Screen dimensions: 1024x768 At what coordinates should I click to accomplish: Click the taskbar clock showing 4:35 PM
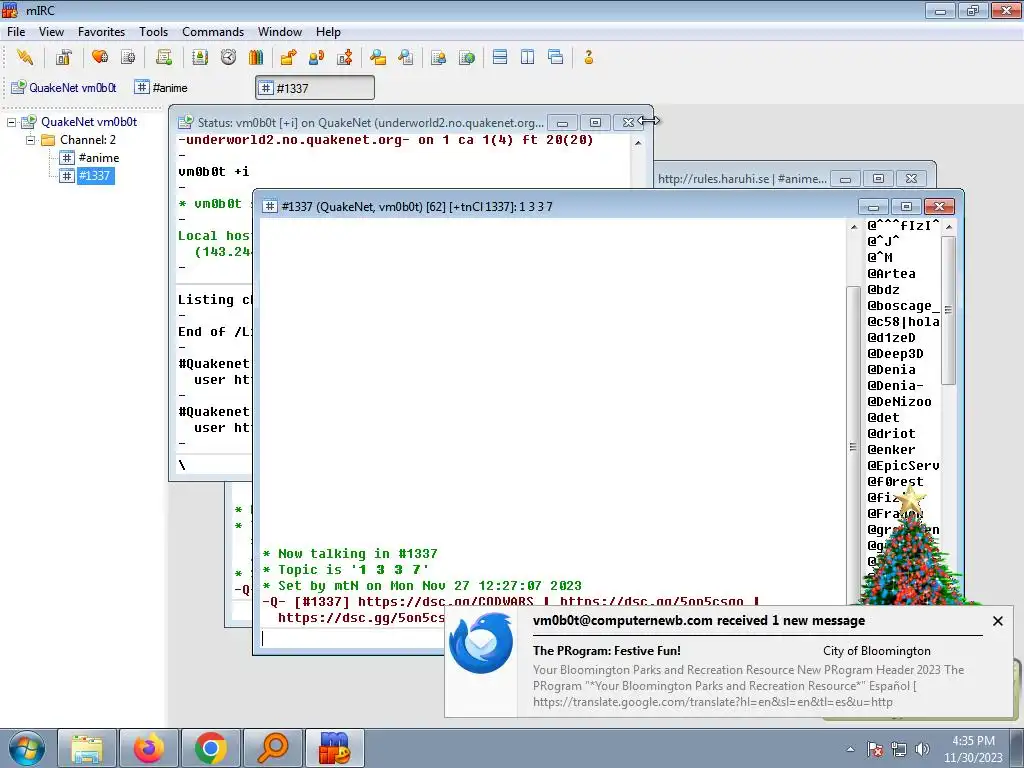(x=973, y=741)
